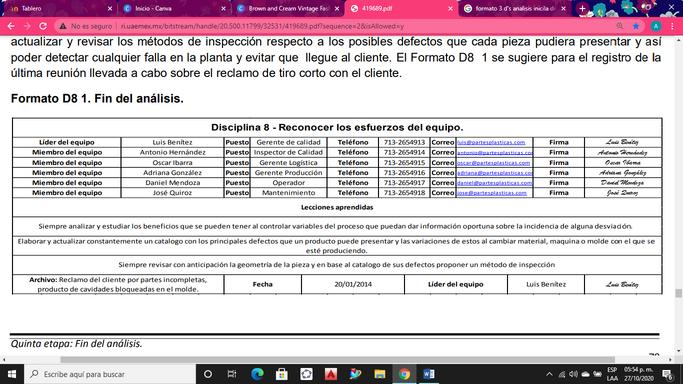Switch to the Inicio - Canva tab
Viewport: 683px width, 384px height.
pyautogui.click(x=174, y=8)
